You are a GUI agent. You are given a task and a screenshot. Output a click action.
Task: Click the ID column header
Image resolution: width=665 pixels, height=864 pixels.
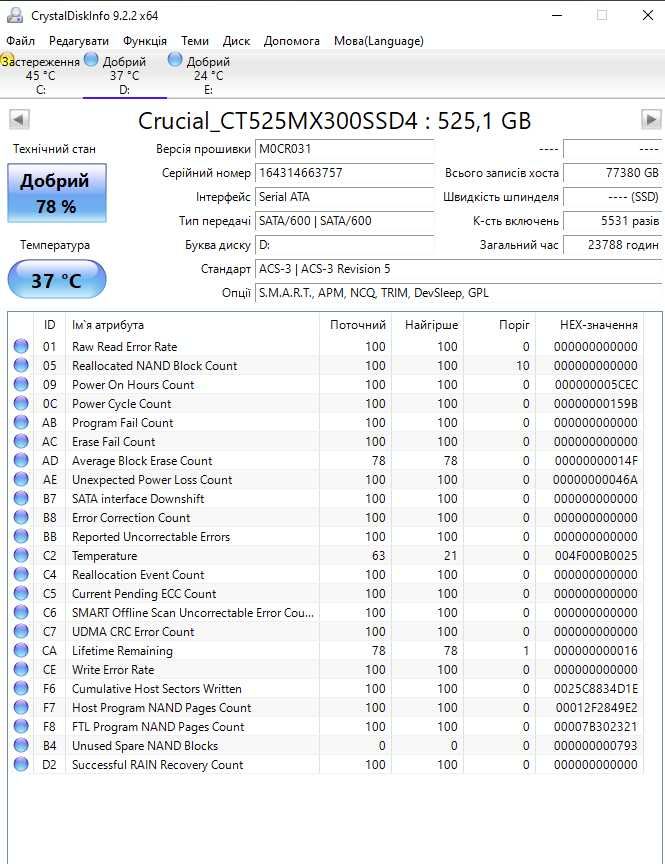point(50,325)
